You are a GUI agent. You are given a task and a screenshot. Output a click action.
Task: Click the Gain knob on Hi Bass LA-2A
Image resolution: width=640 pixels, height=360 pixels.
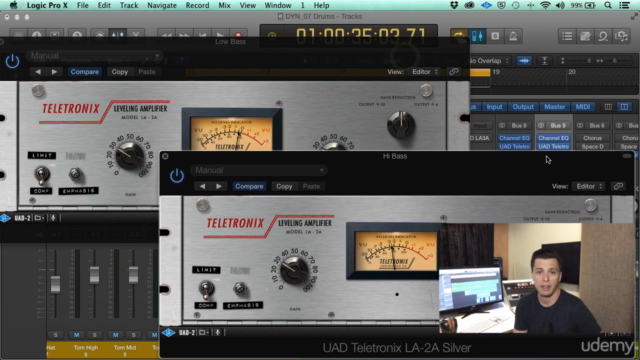tap(293, 271)
